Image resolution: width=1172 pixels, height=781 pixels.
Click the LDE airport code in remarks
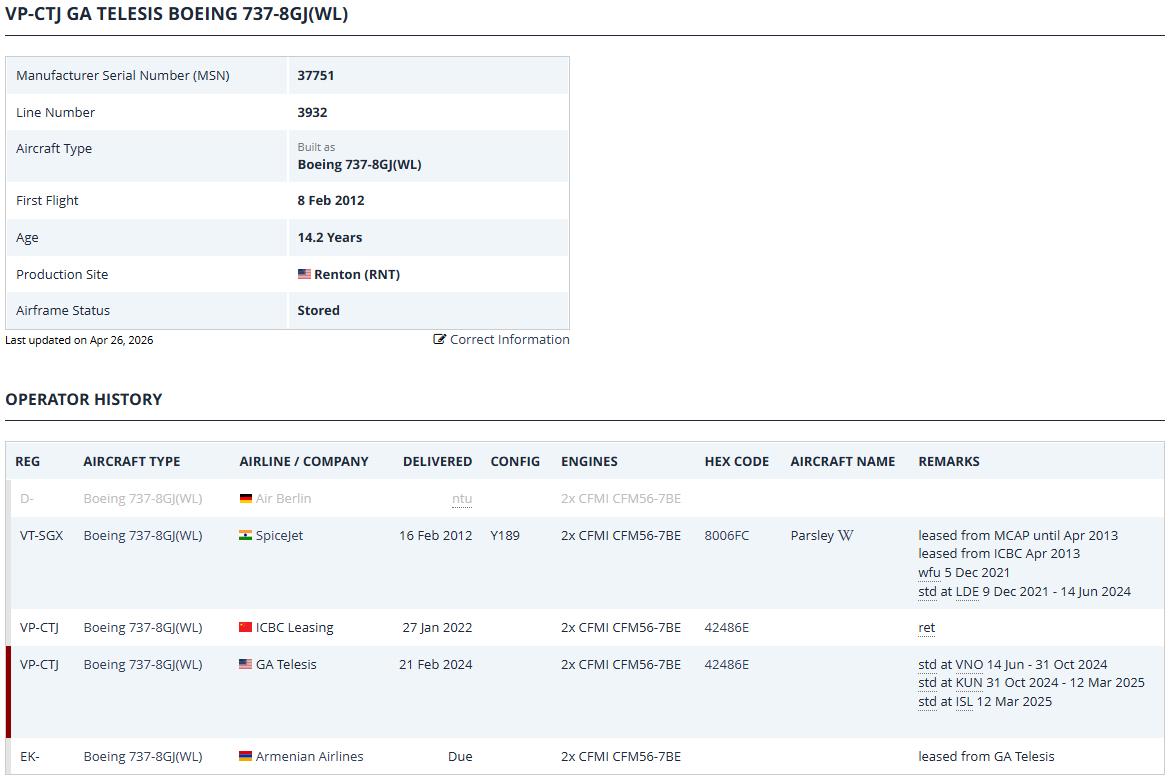967,592
